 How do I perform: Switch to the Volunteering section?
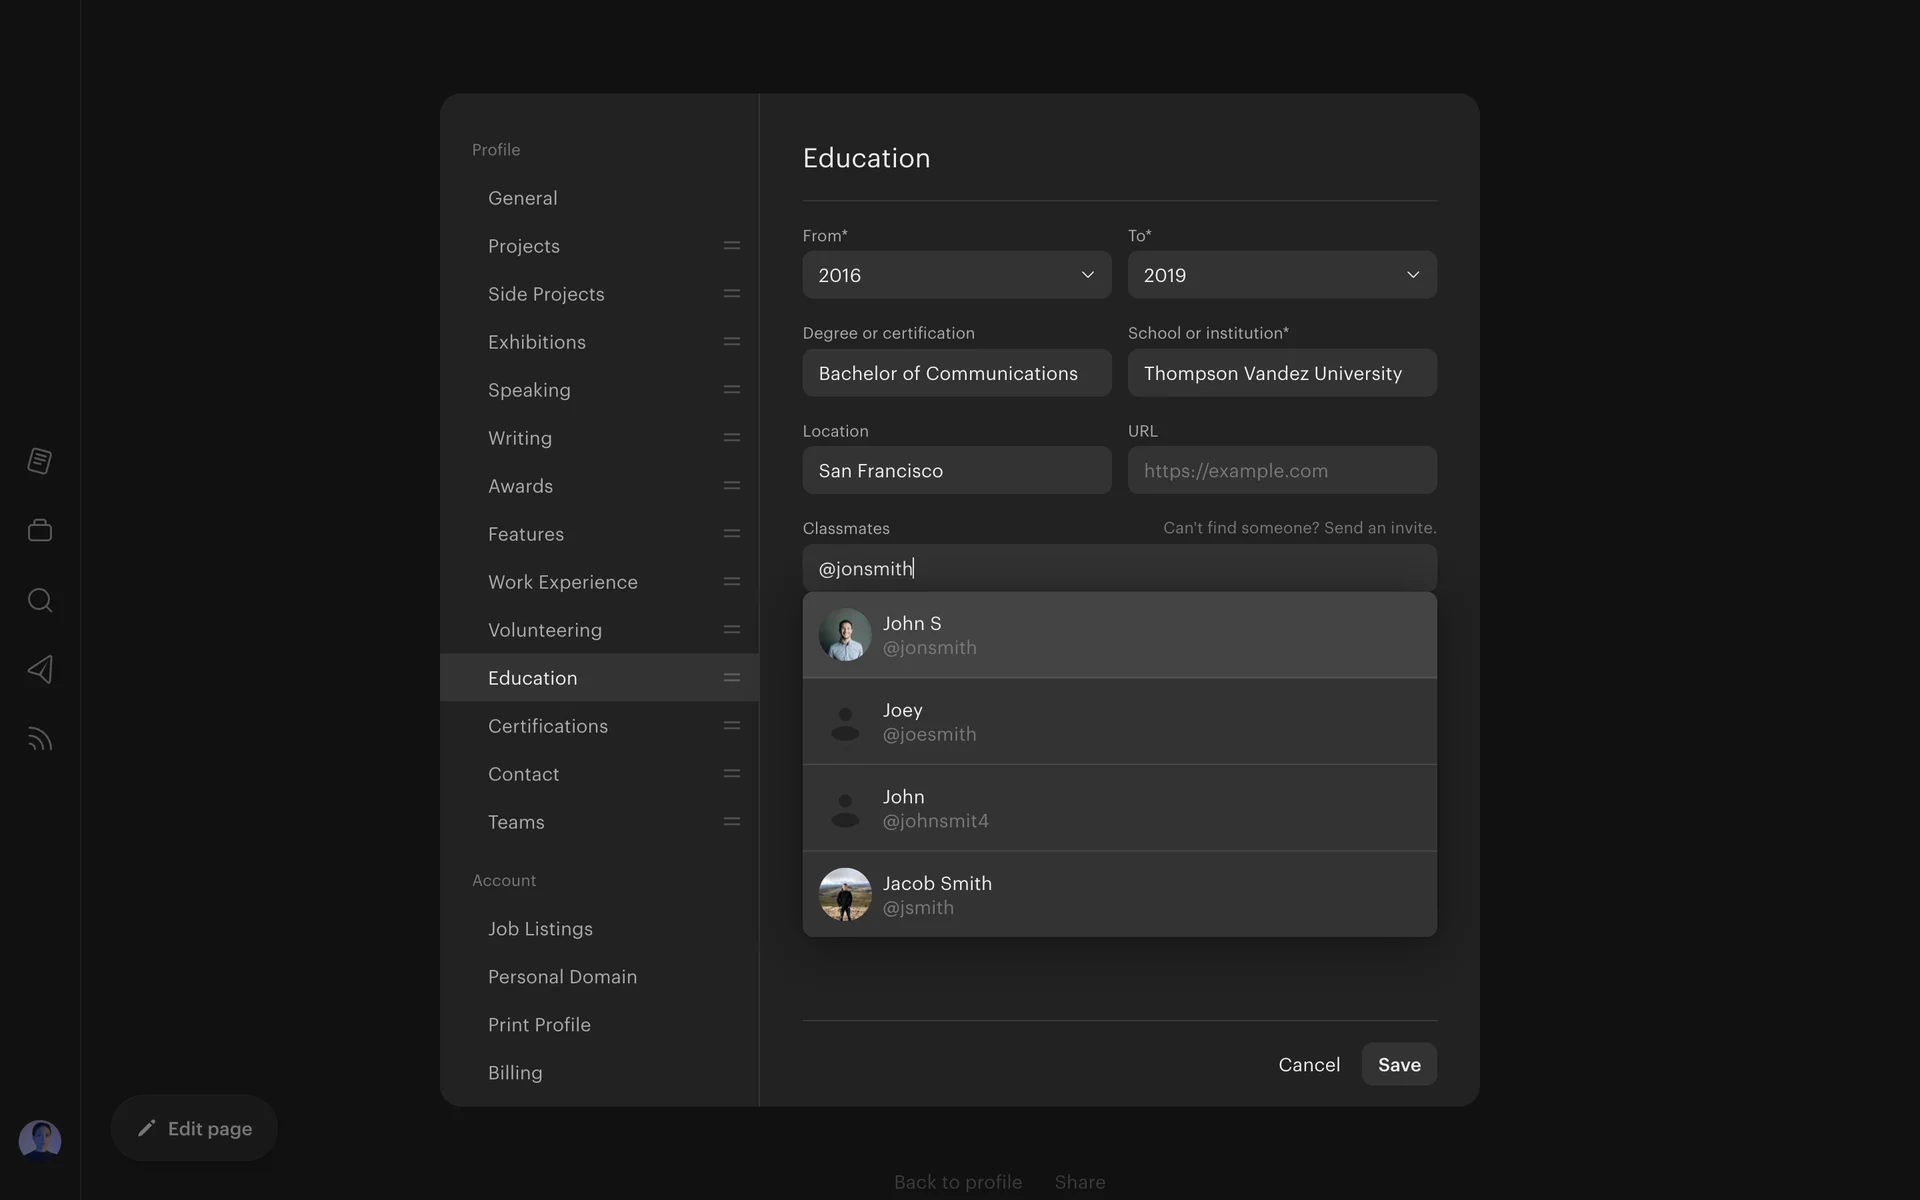click(544, 630)
